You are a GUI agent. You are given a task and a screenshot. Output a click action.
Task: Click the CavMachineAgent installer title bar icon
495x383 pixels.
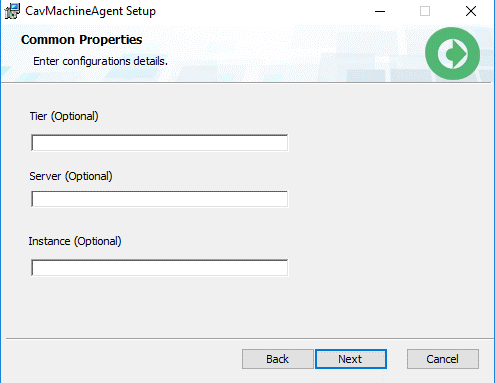(12, 11)
